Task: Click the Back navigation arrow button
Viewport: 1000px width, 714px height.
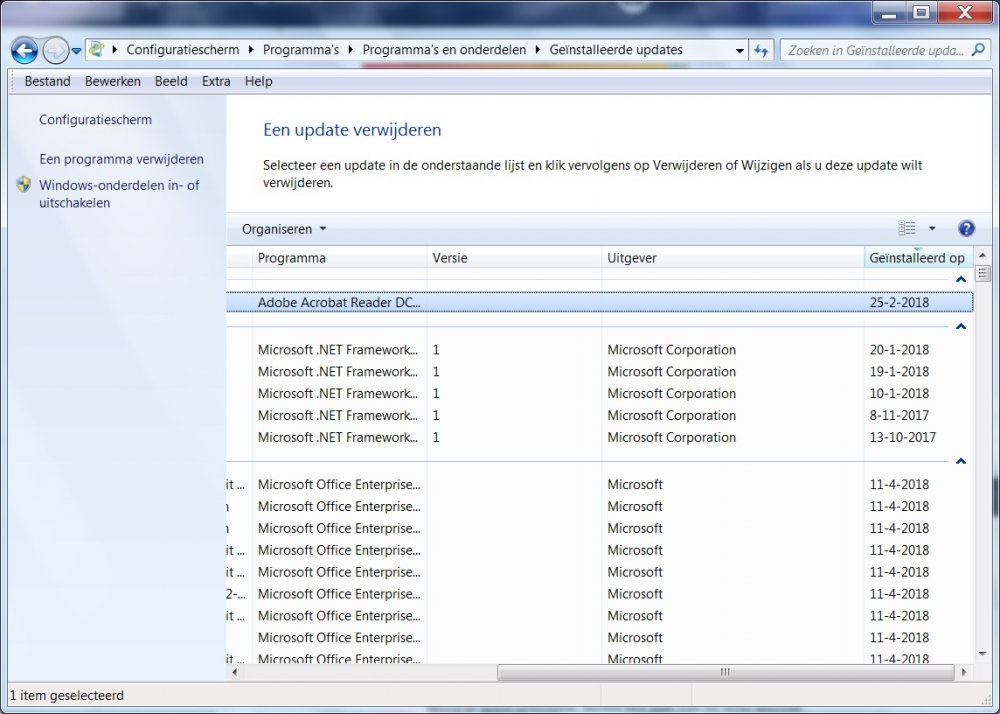Action: [25, 50]
